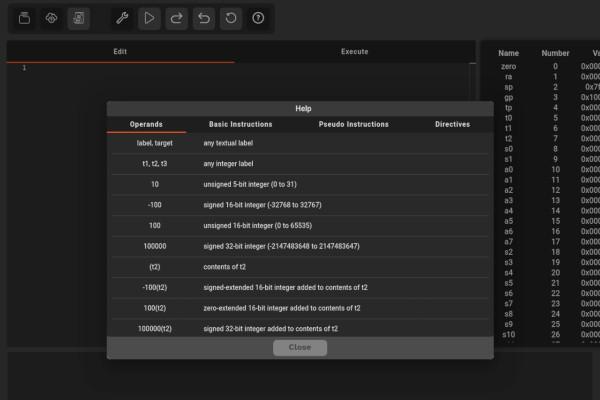Click the save/dump file icon
Screen dimensions: 600x400
[x=78, y=18]
